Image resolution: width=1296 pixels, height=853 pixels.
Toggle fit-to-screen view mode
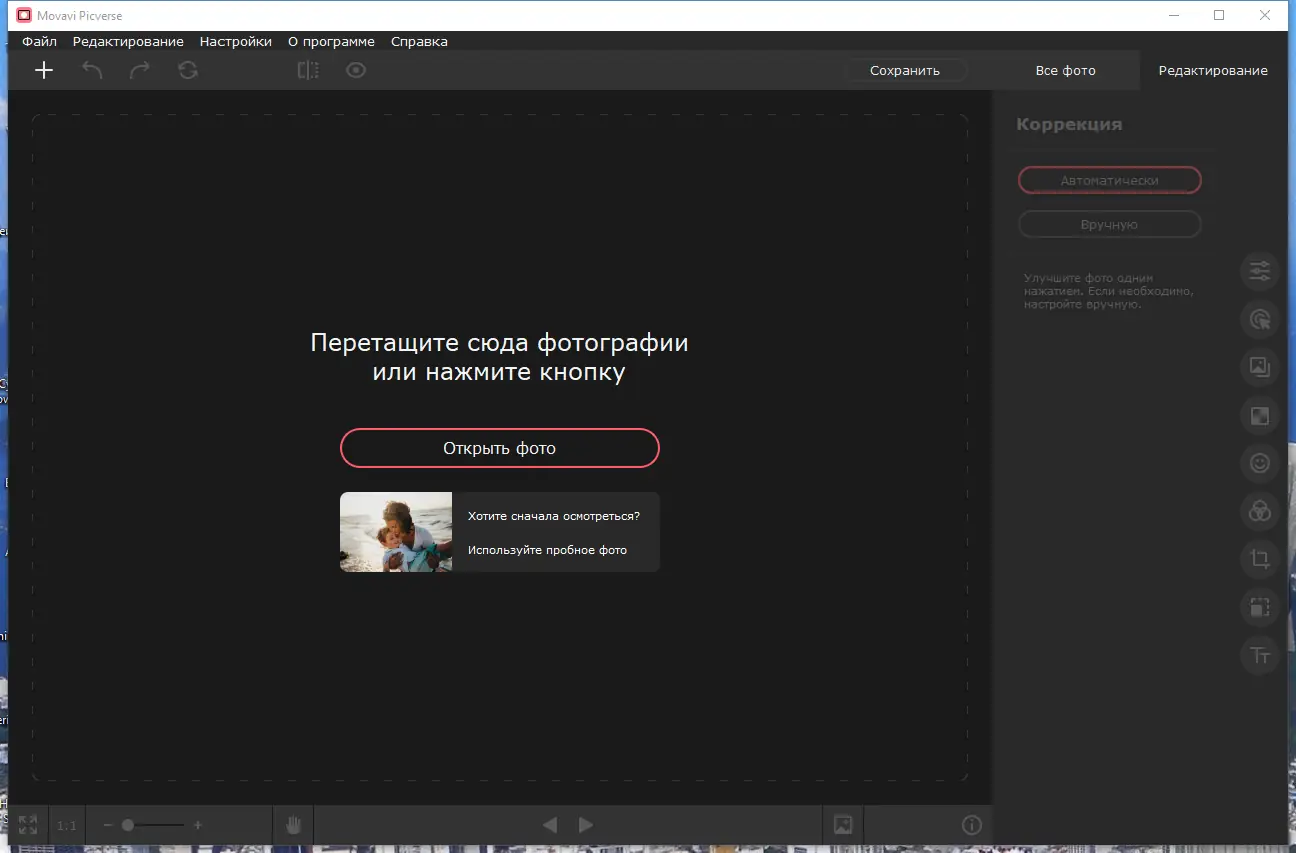(27, 824)
